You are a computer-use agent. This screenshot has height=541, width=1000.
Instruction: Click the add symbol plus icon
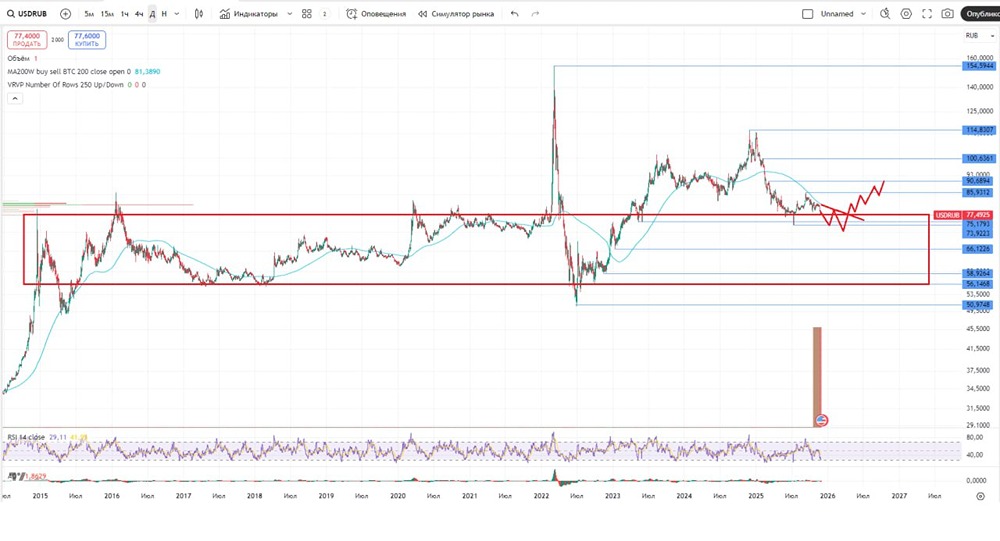[65, 13]
